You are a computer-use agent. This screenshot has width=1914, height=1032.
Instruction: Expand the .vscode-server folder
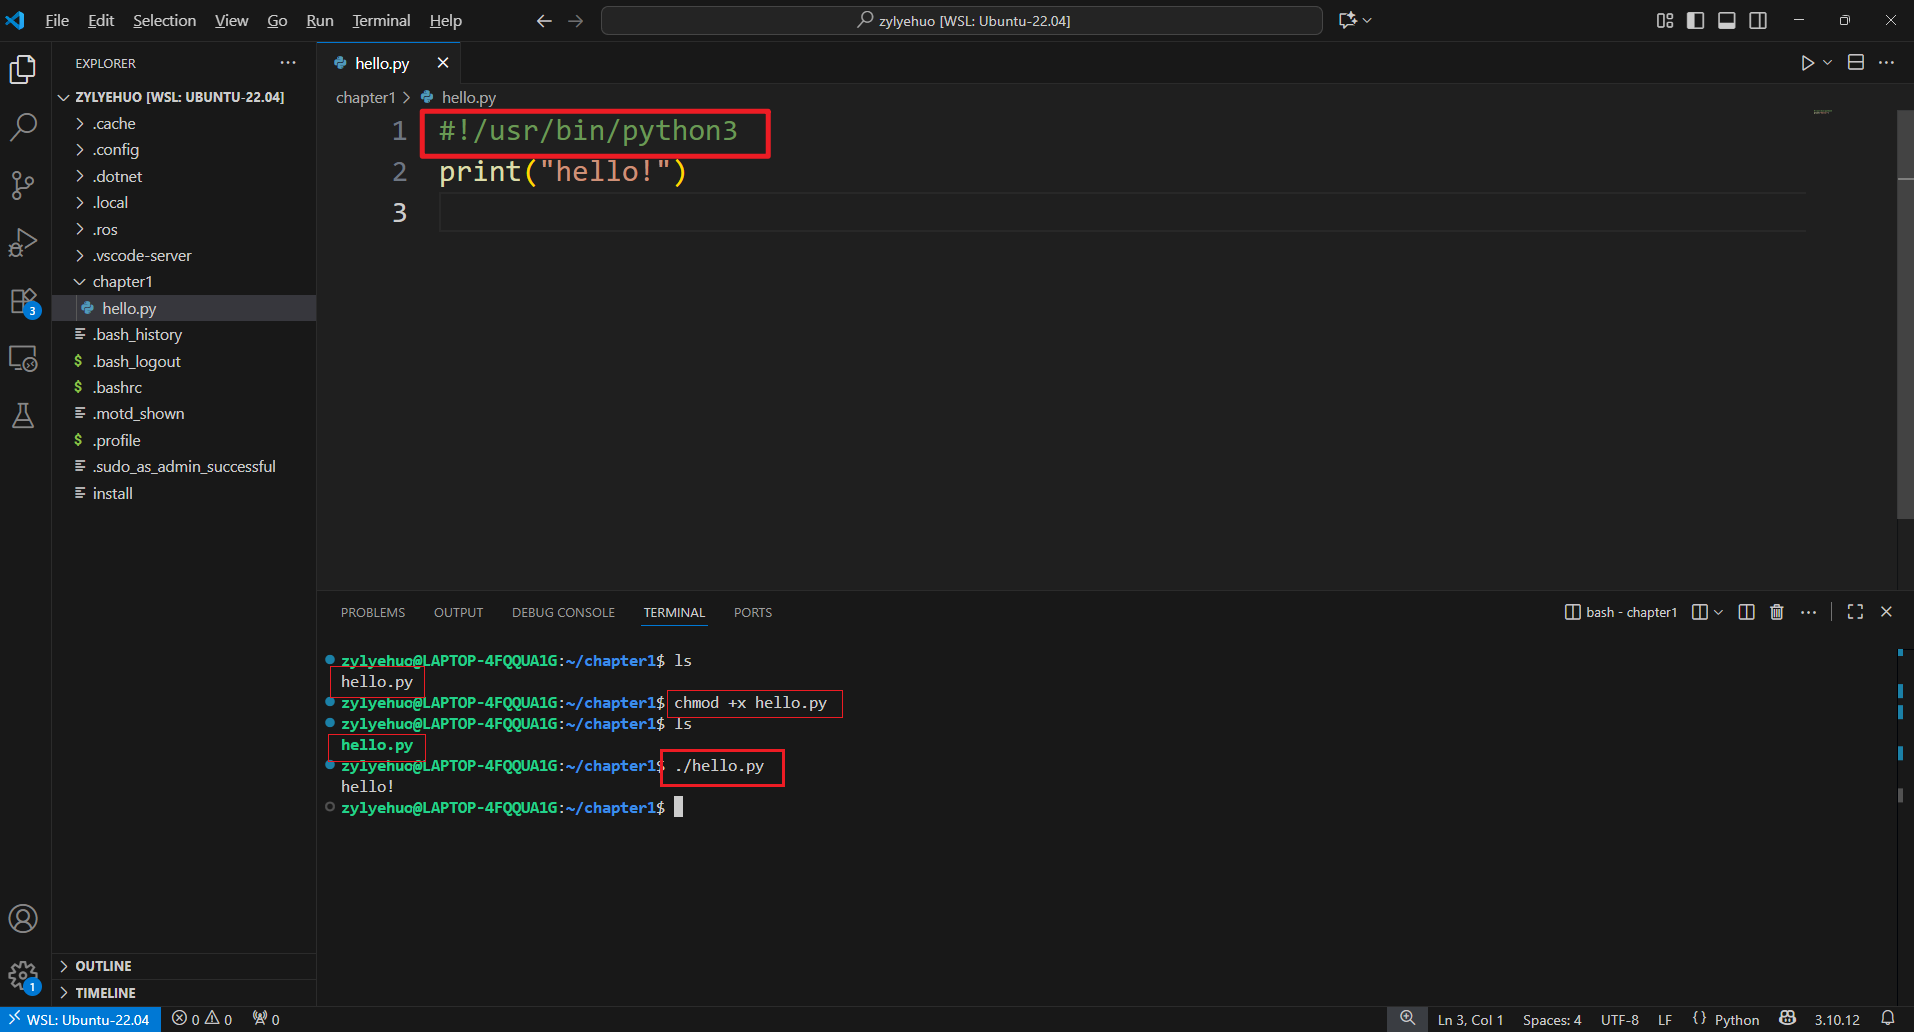click(x=184, y=256)
